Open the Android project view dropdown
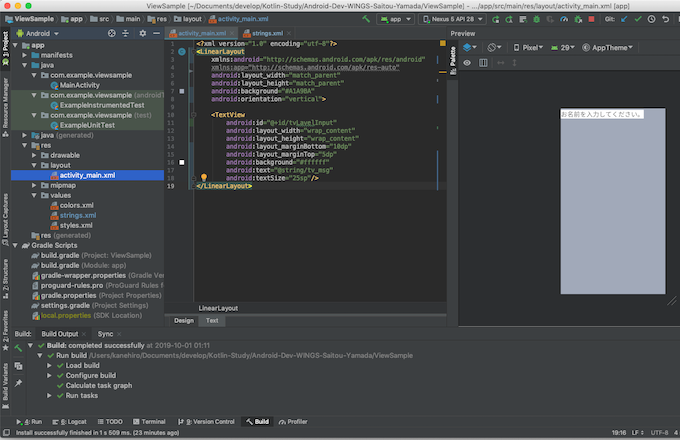 38,33
